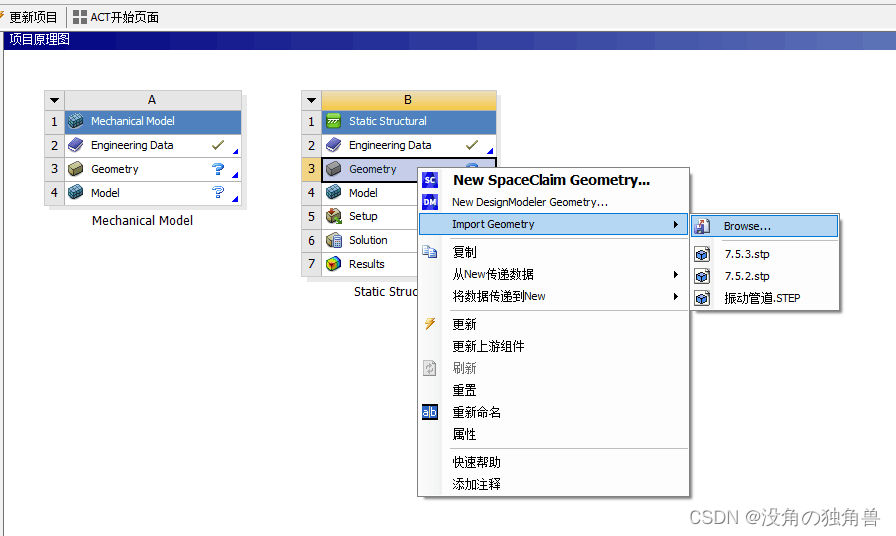Open system A dropdown arrow

coord(54,100)
